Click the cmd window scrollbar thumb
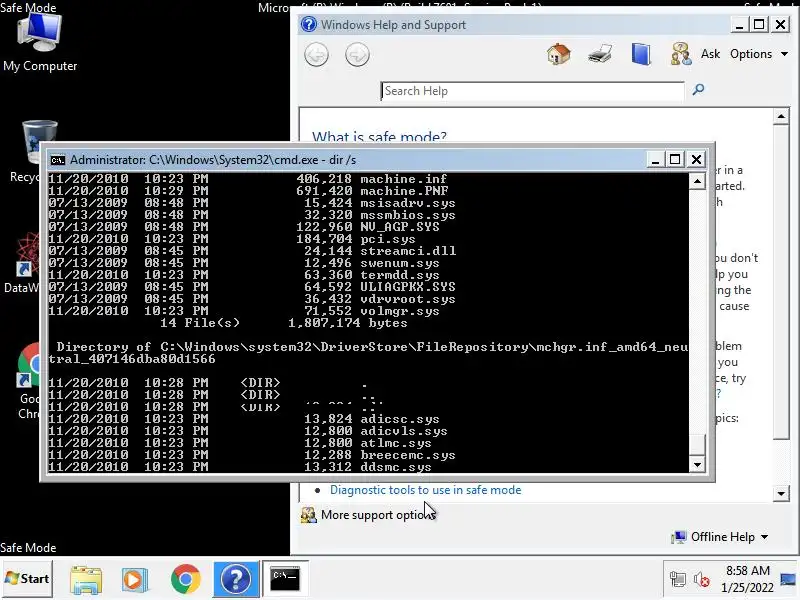800x600 pixels. coord(697,445)
